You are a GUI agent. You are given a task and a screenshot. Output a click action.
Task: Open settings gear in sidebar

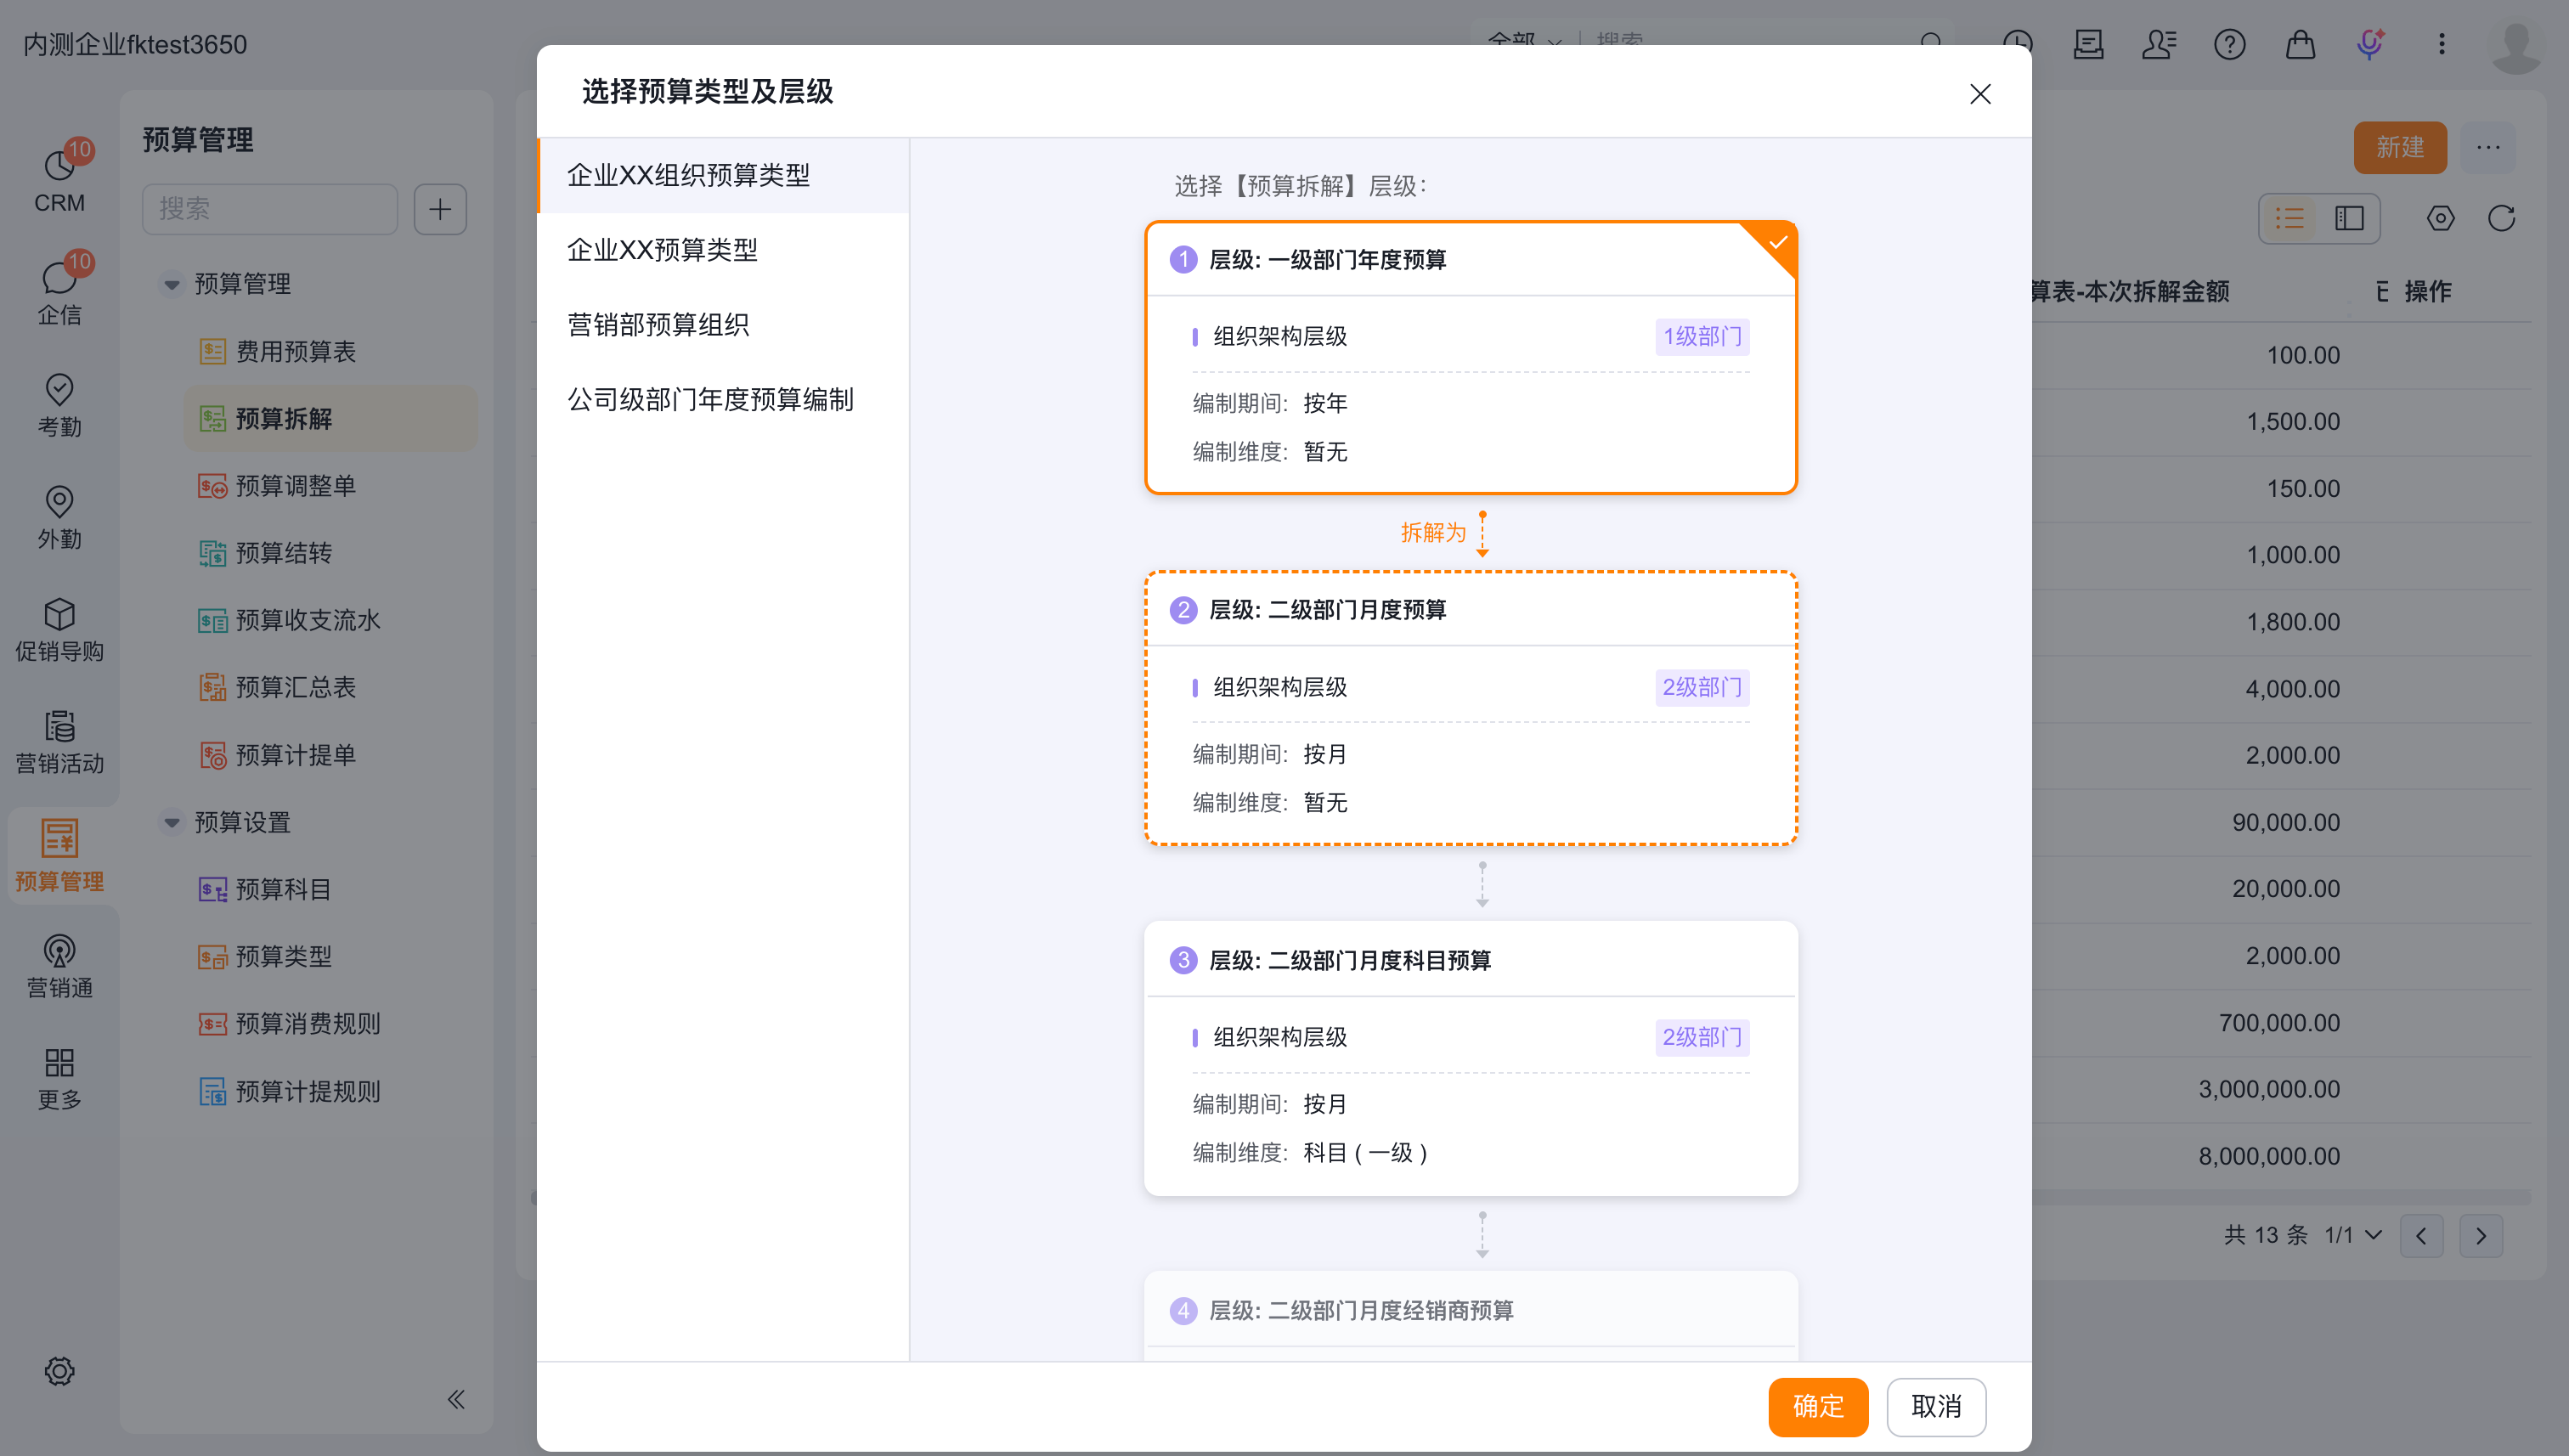59,1371
